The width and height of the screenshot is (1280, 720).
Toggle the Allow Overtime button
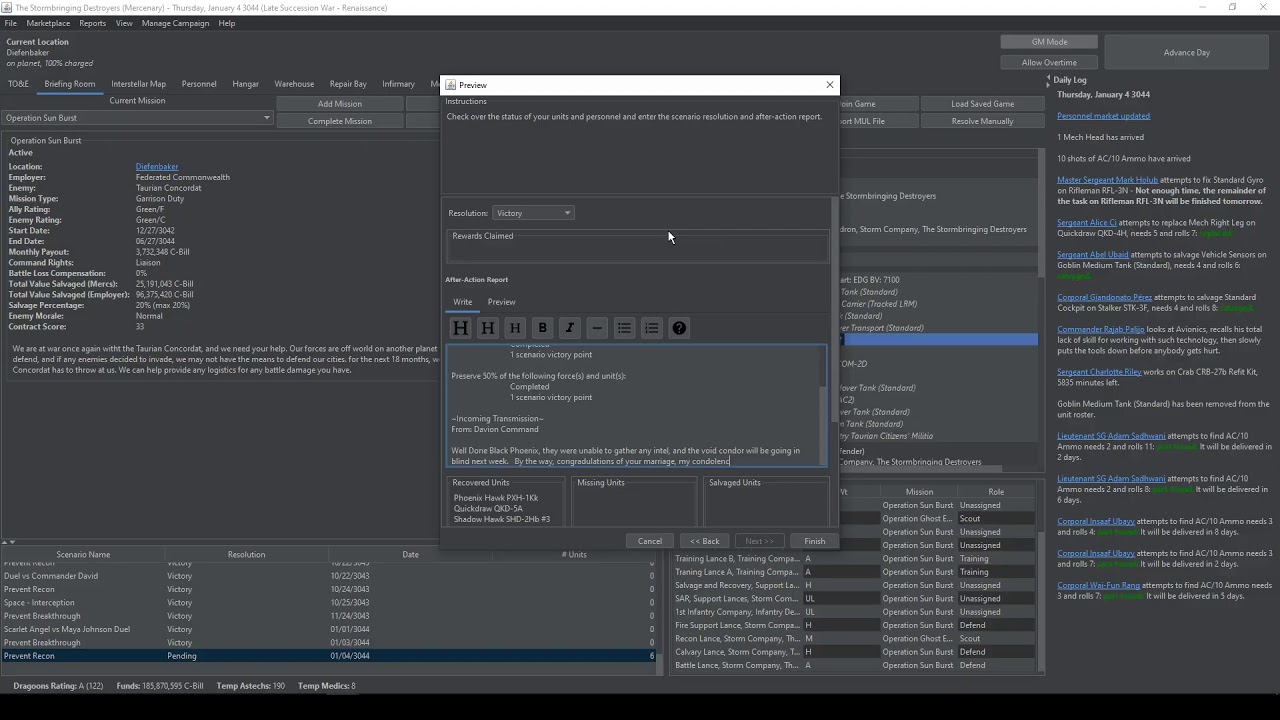pos(1049,62)
